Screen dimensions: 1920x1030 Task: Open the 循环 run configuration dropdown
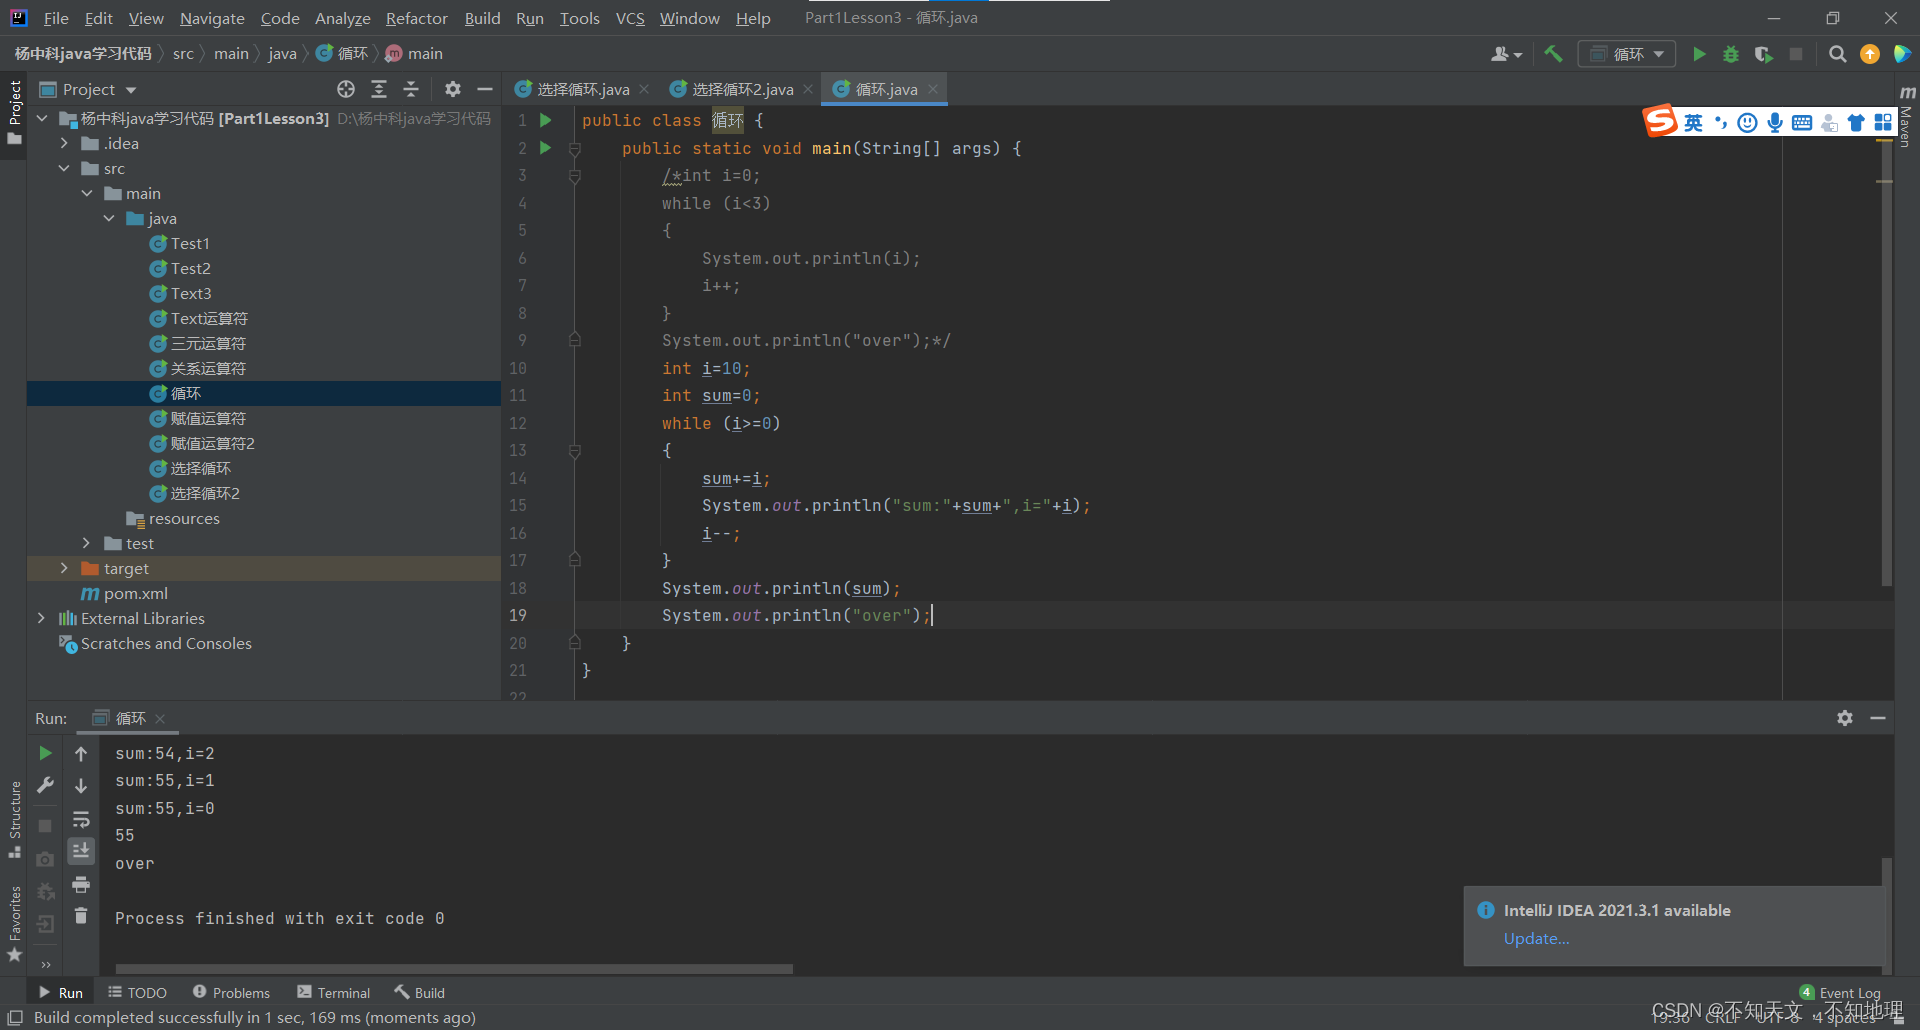click(1627, 54)
